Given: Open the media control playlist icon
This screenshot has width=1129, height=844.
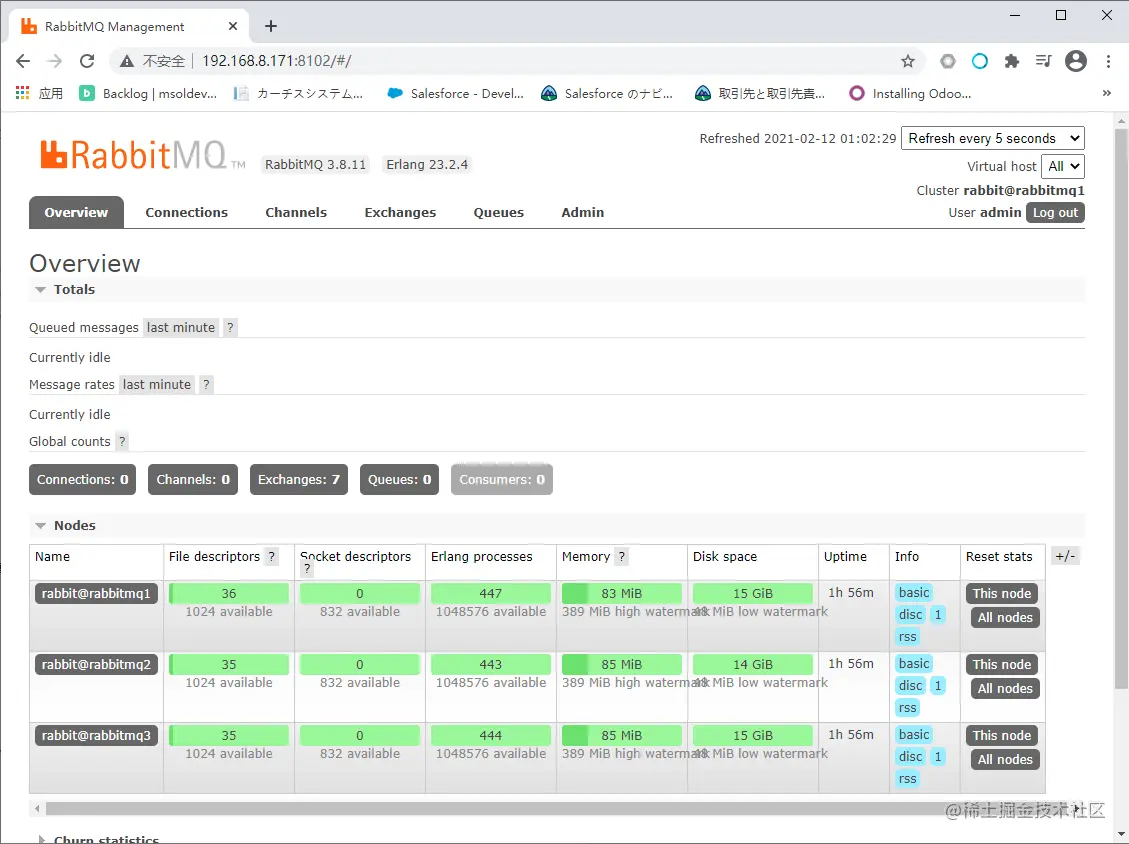Looking at the screenshot, I should tap(1043, 61).
